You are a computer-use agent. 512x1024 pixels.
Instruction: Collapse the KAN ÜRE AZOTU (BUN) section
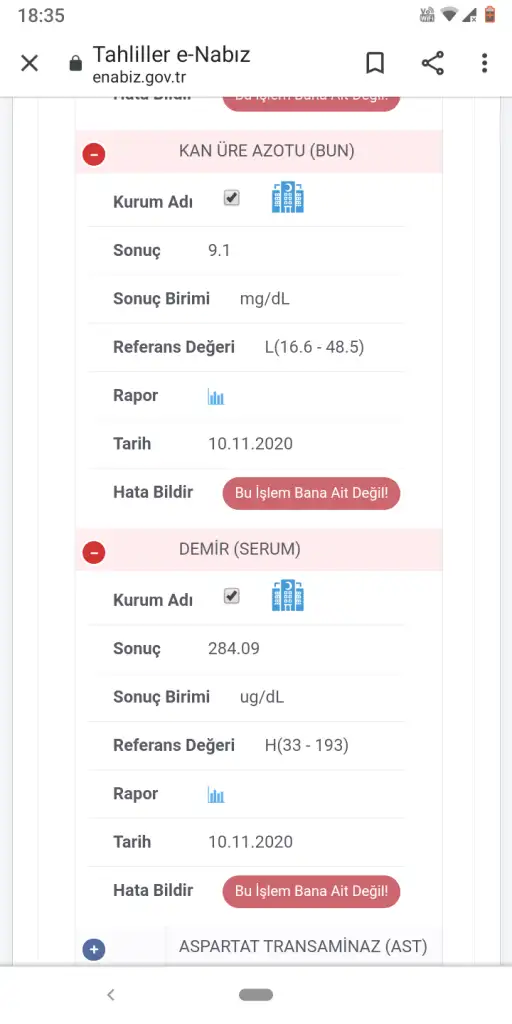pos(94,154)
